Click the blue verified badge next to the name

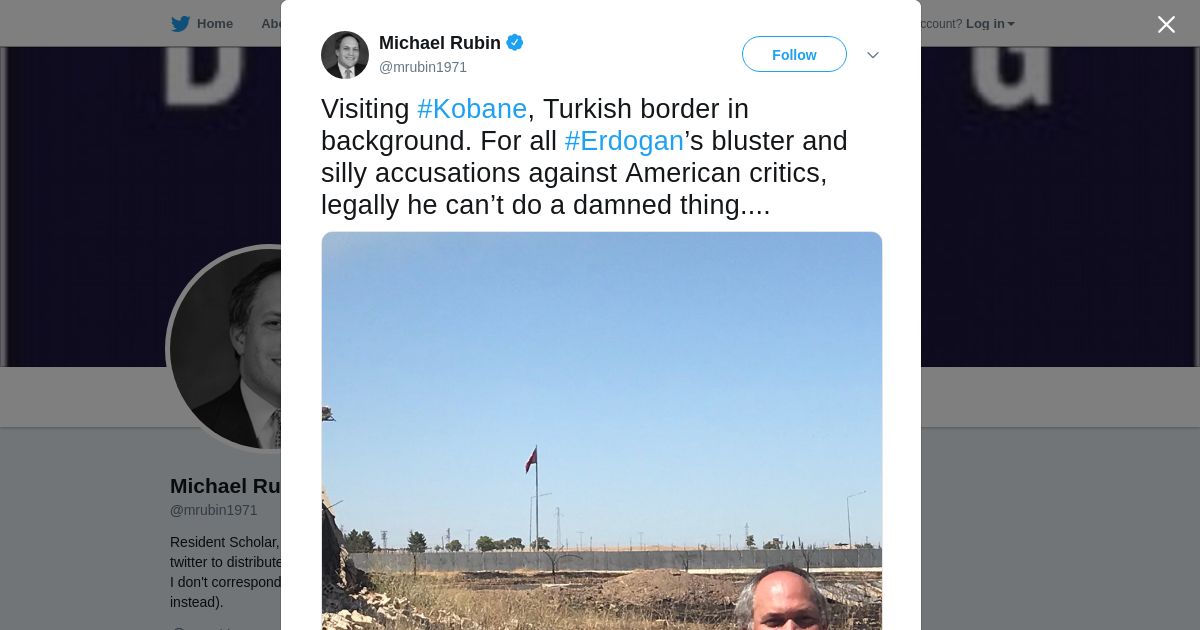point(515,43)
